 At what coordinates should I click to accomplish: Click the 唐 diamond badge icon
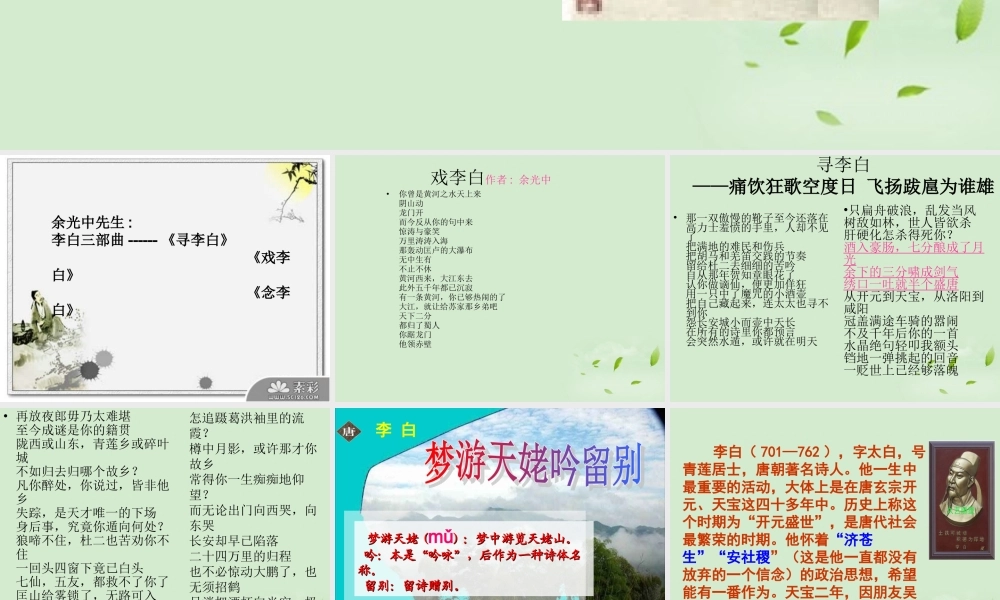point(349,432)
